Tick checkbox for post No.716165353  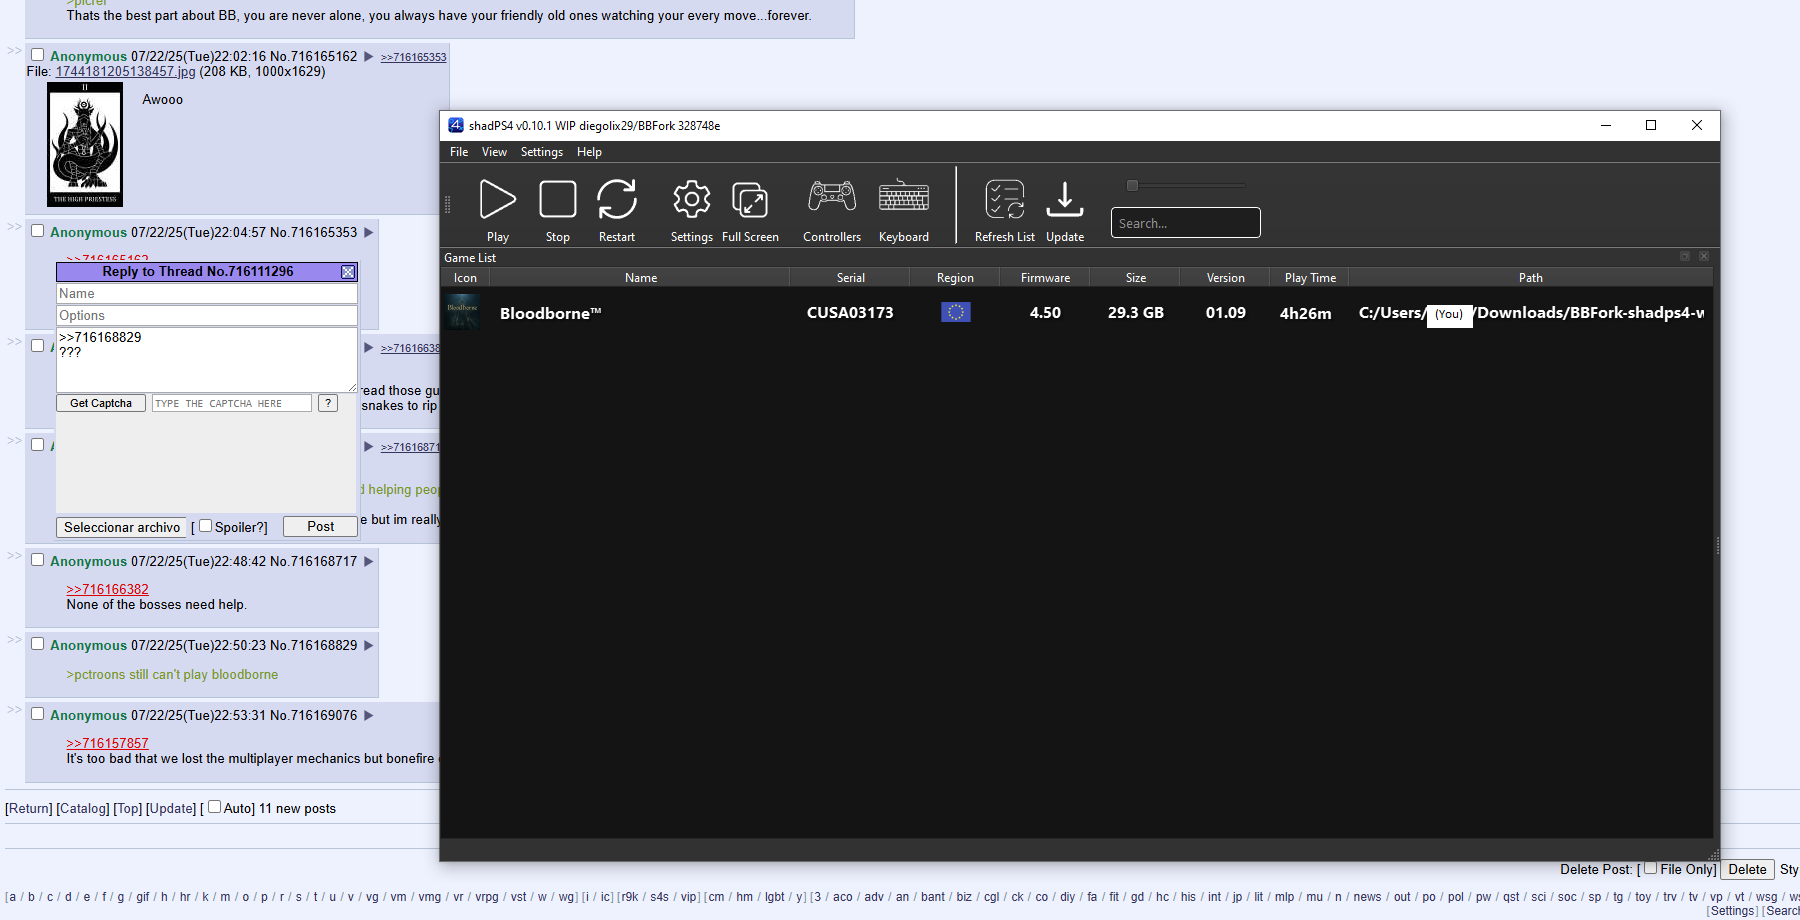37,231
